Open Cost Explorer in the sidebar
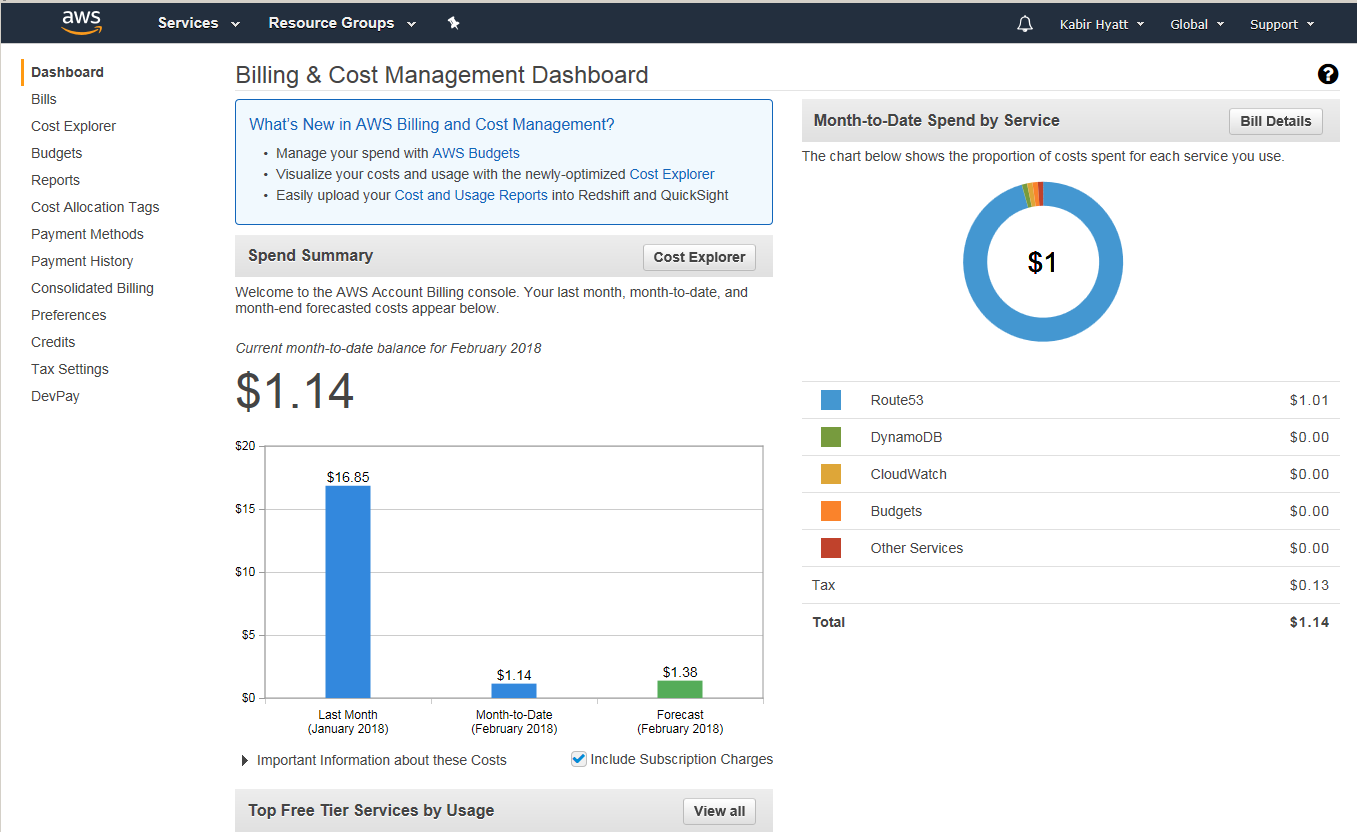The height and width of the screenshot is (832, 1357). coord(73,126)
